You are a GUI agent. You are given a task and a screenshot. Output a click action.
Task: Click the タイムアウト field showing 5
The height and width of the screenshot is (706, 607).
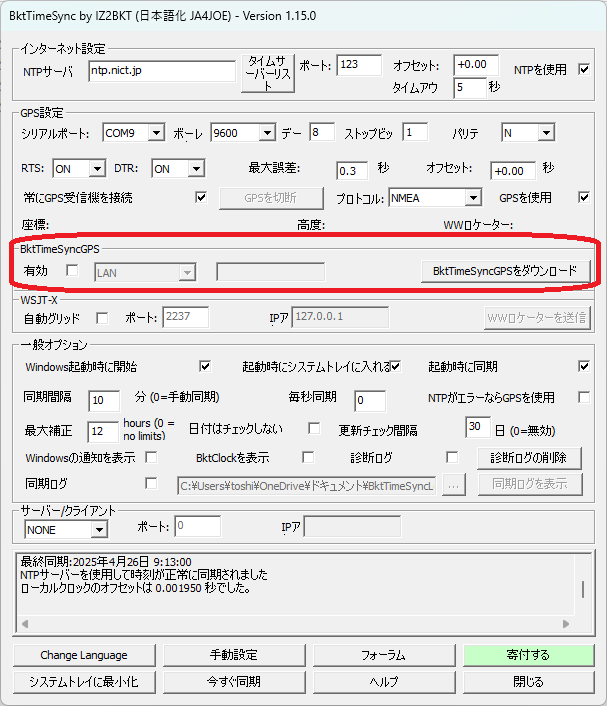point(470,88)
